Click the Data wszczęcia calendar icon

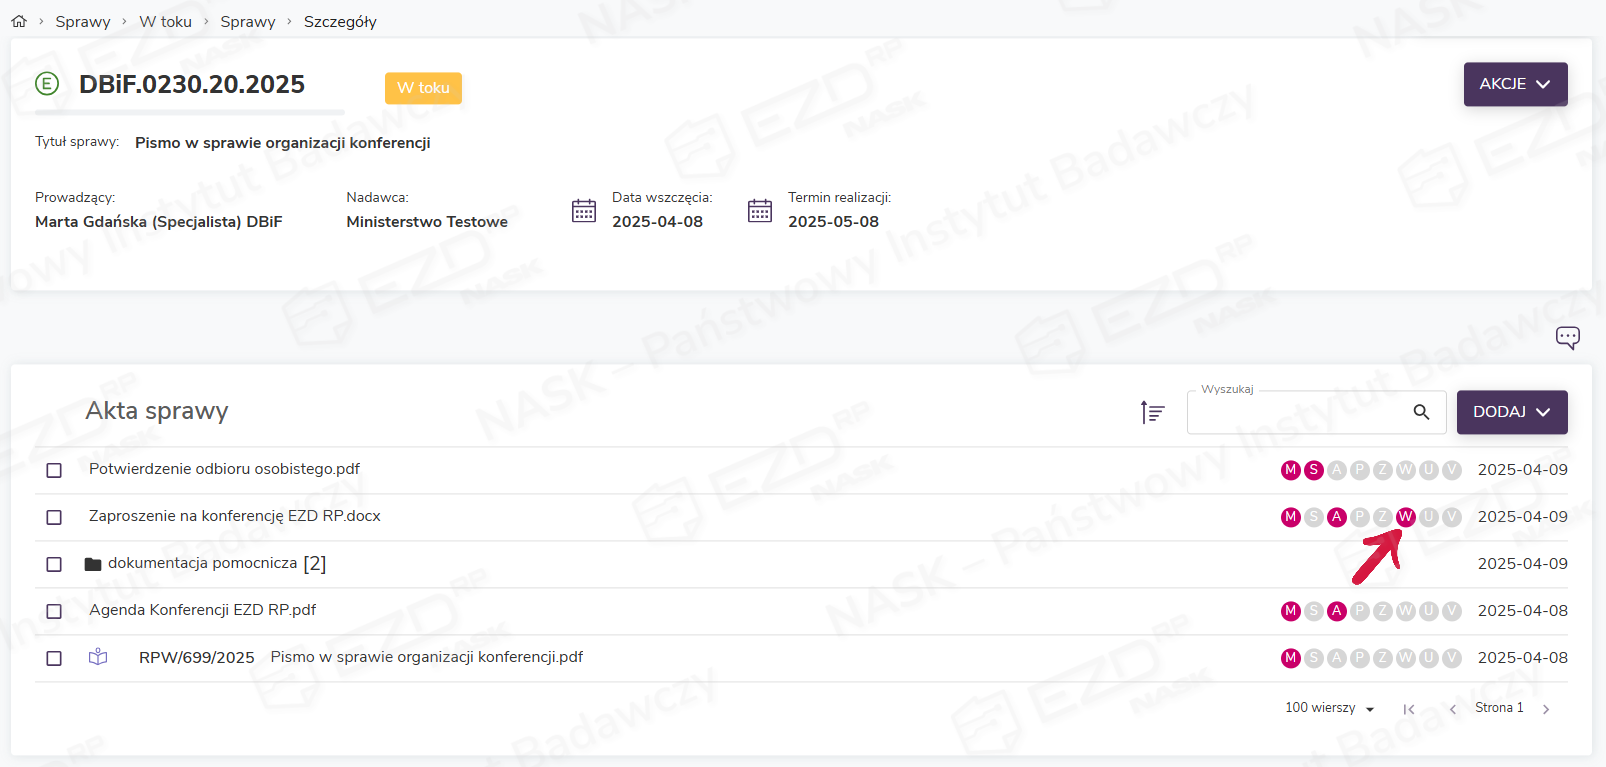pos(584,211)
